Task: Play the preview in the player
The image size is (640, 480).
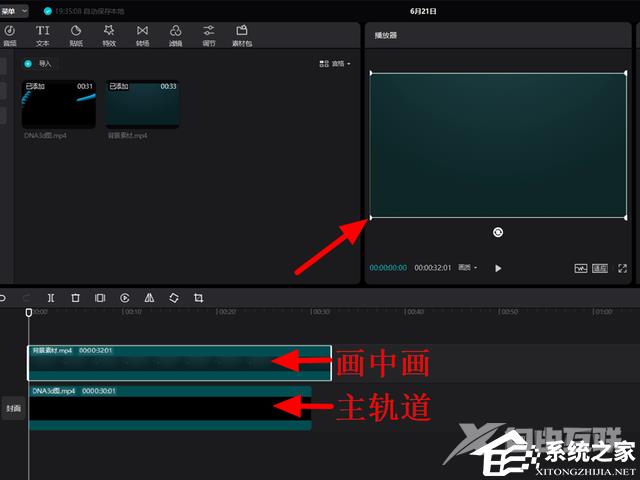Action: tap(498, 268)
